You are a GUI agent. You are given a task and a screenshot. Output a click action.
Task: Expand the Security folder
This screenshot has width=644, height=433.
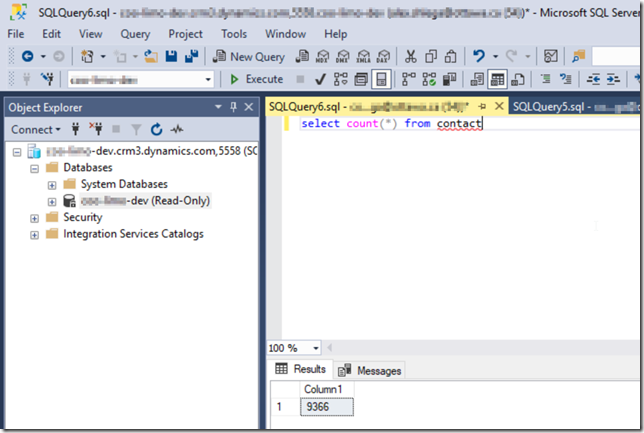(34, 218)
